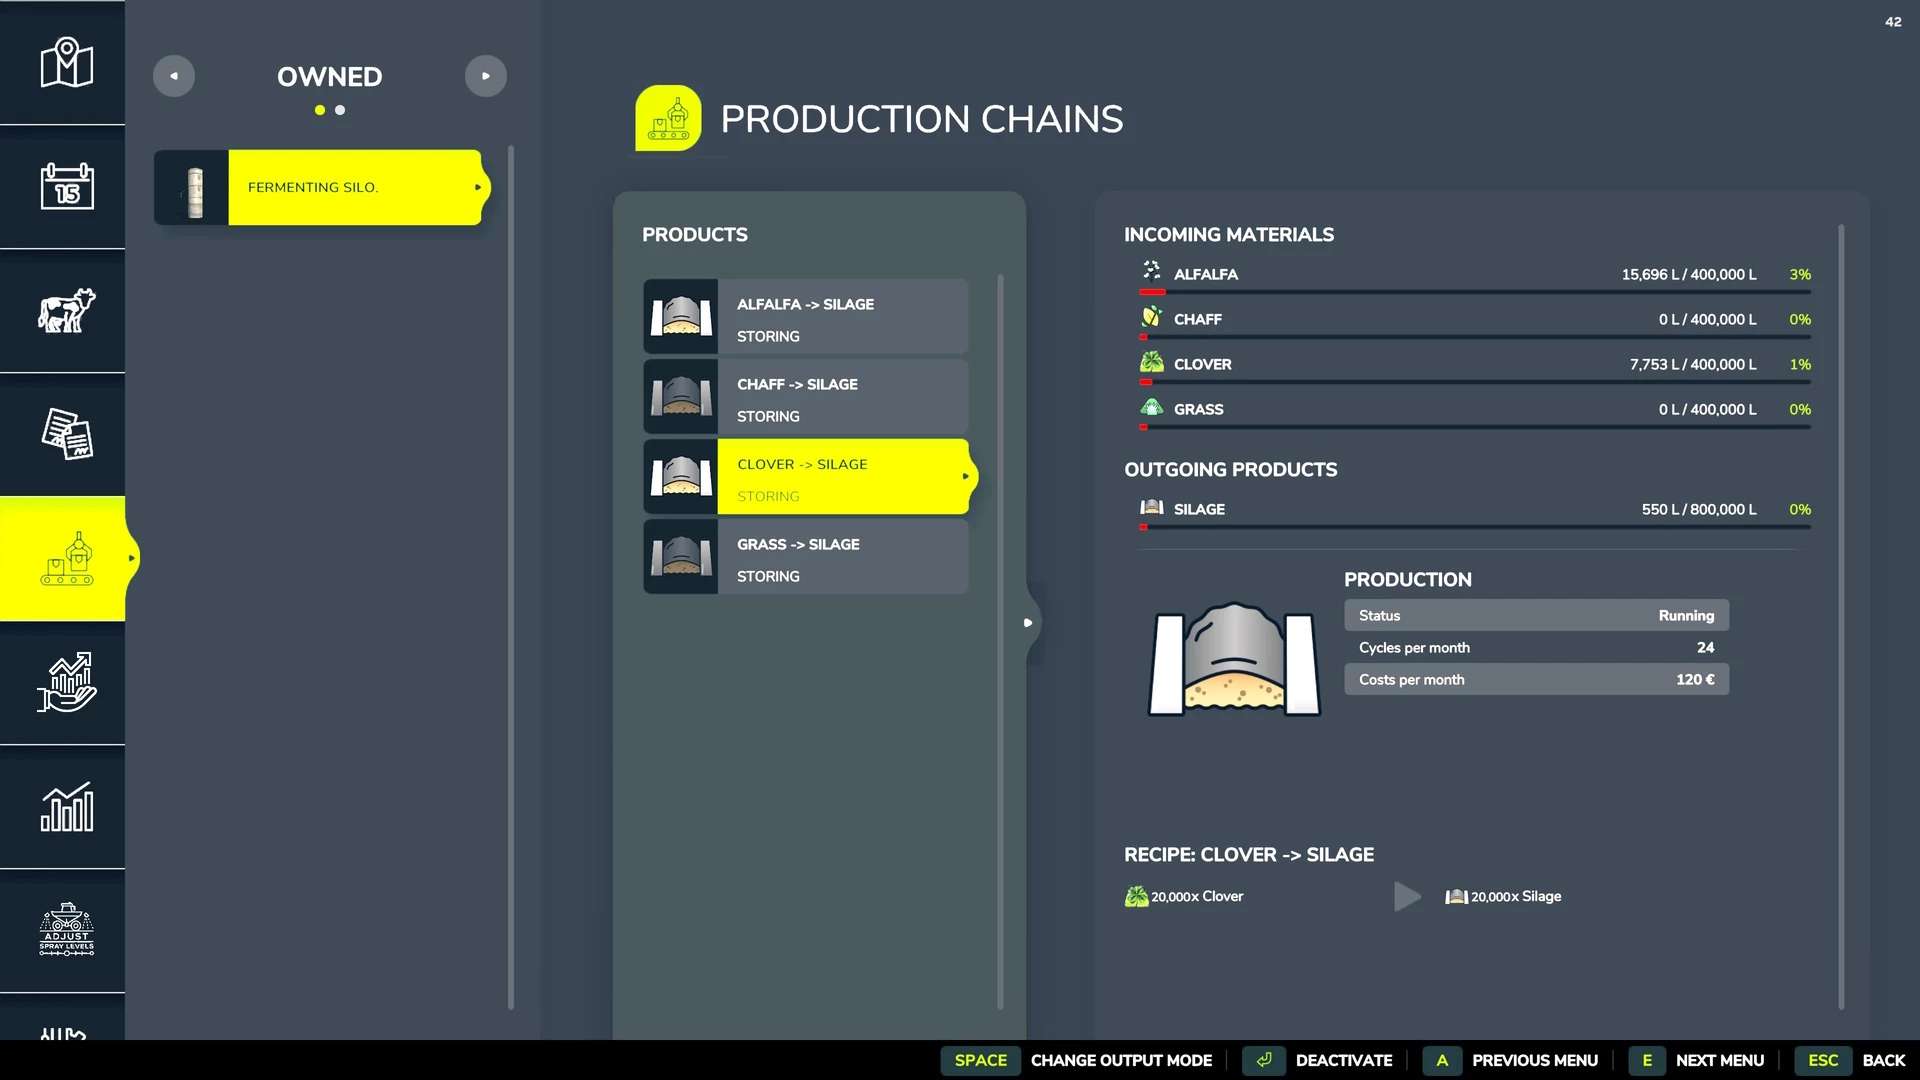Select Grass -> Silage product
This screenshot has width=1920, height=1080.
coord(806,557)
